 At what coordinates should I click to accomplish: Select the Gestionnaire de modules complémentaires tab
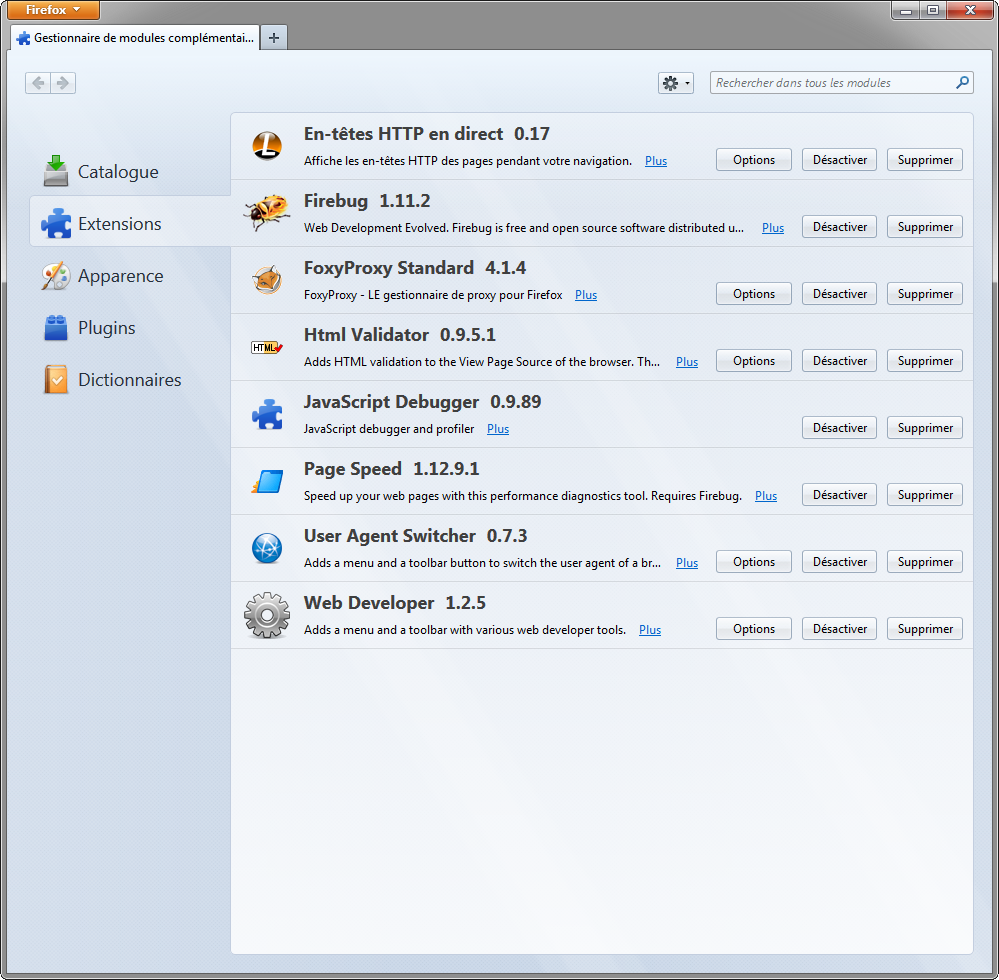[135, 38]
